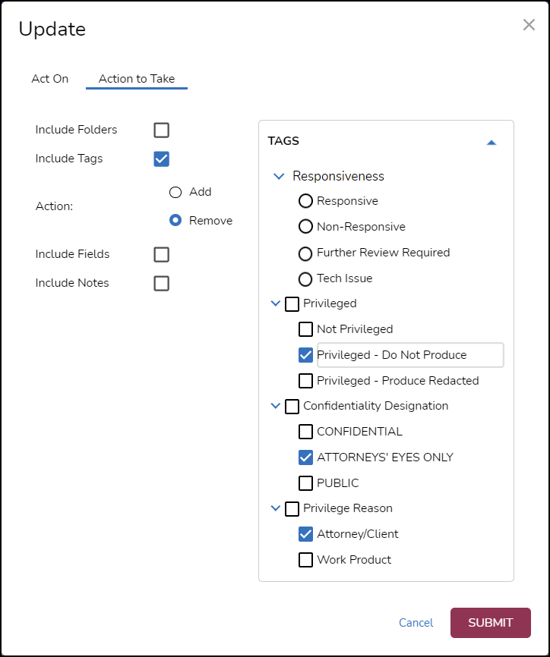The height and width of the screenshot is (657, 550).
Task: Enable the Include Folders checkbox
Action: pyautogui.click(x=161, y=130)
